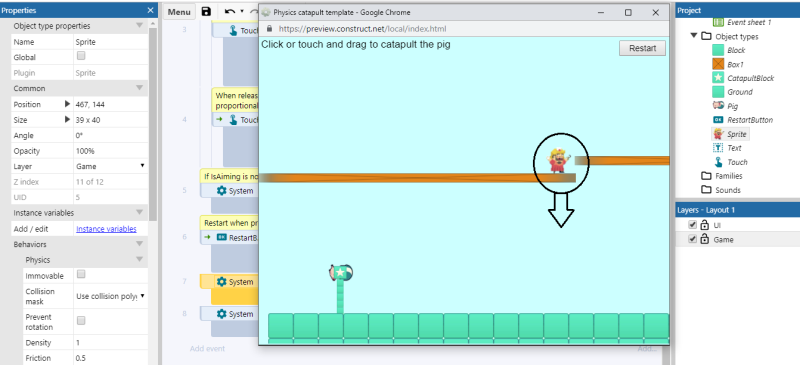
Task: Open the Instance variables link
Action: point(106,229)
